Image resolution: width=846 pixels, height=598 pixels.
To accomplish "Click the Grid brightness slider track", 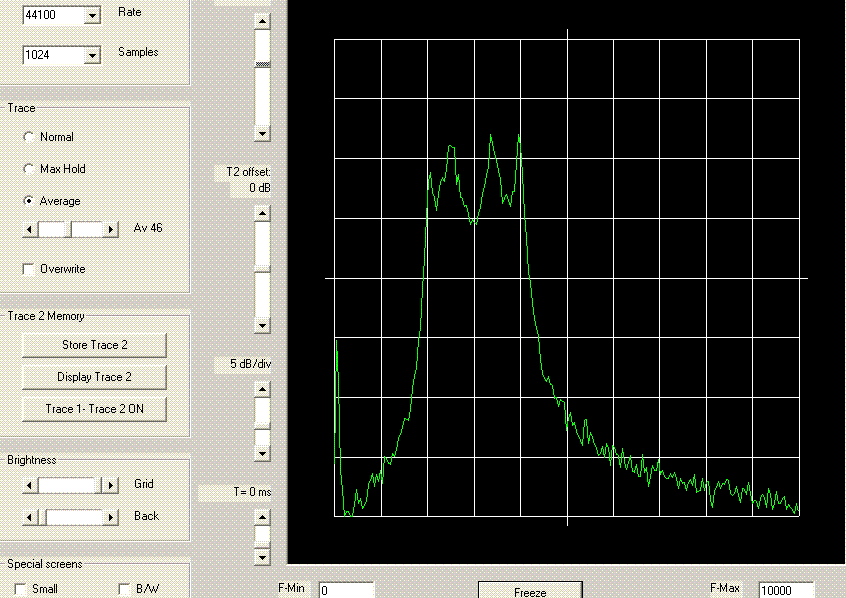I will pos(70,485).
